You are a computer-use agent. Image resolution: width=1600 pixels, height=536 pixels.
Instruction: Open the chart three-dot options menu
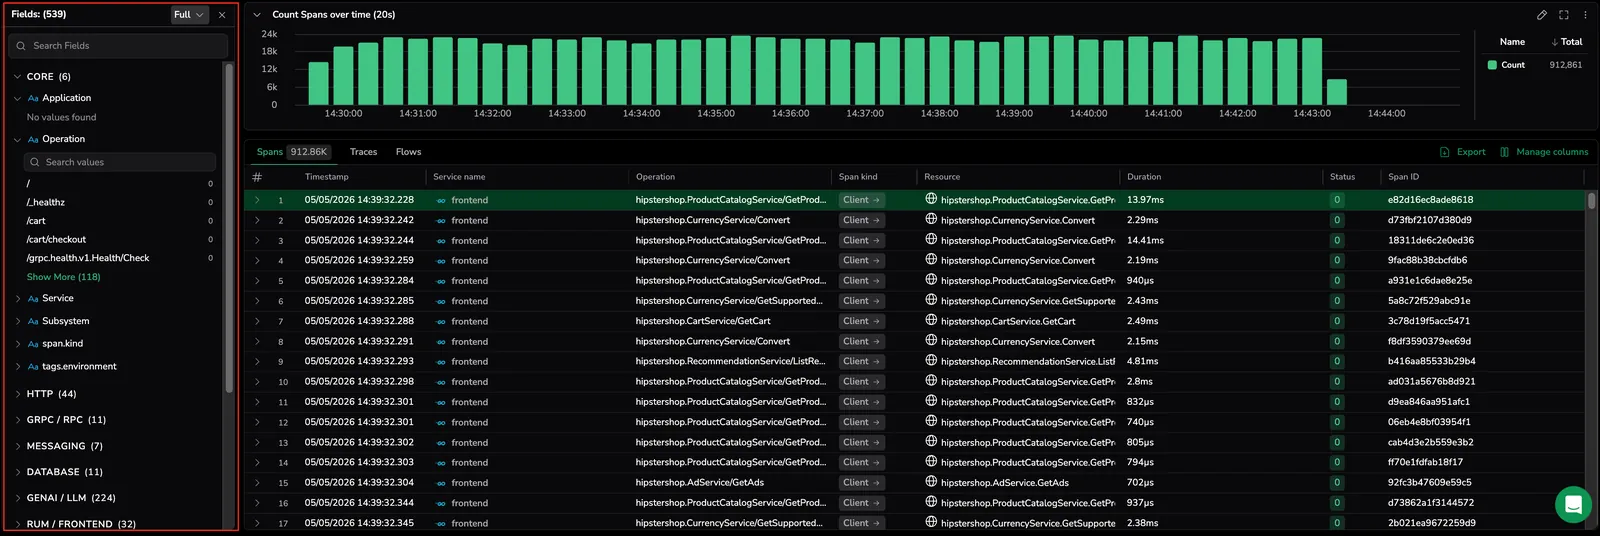[1585, 15]
